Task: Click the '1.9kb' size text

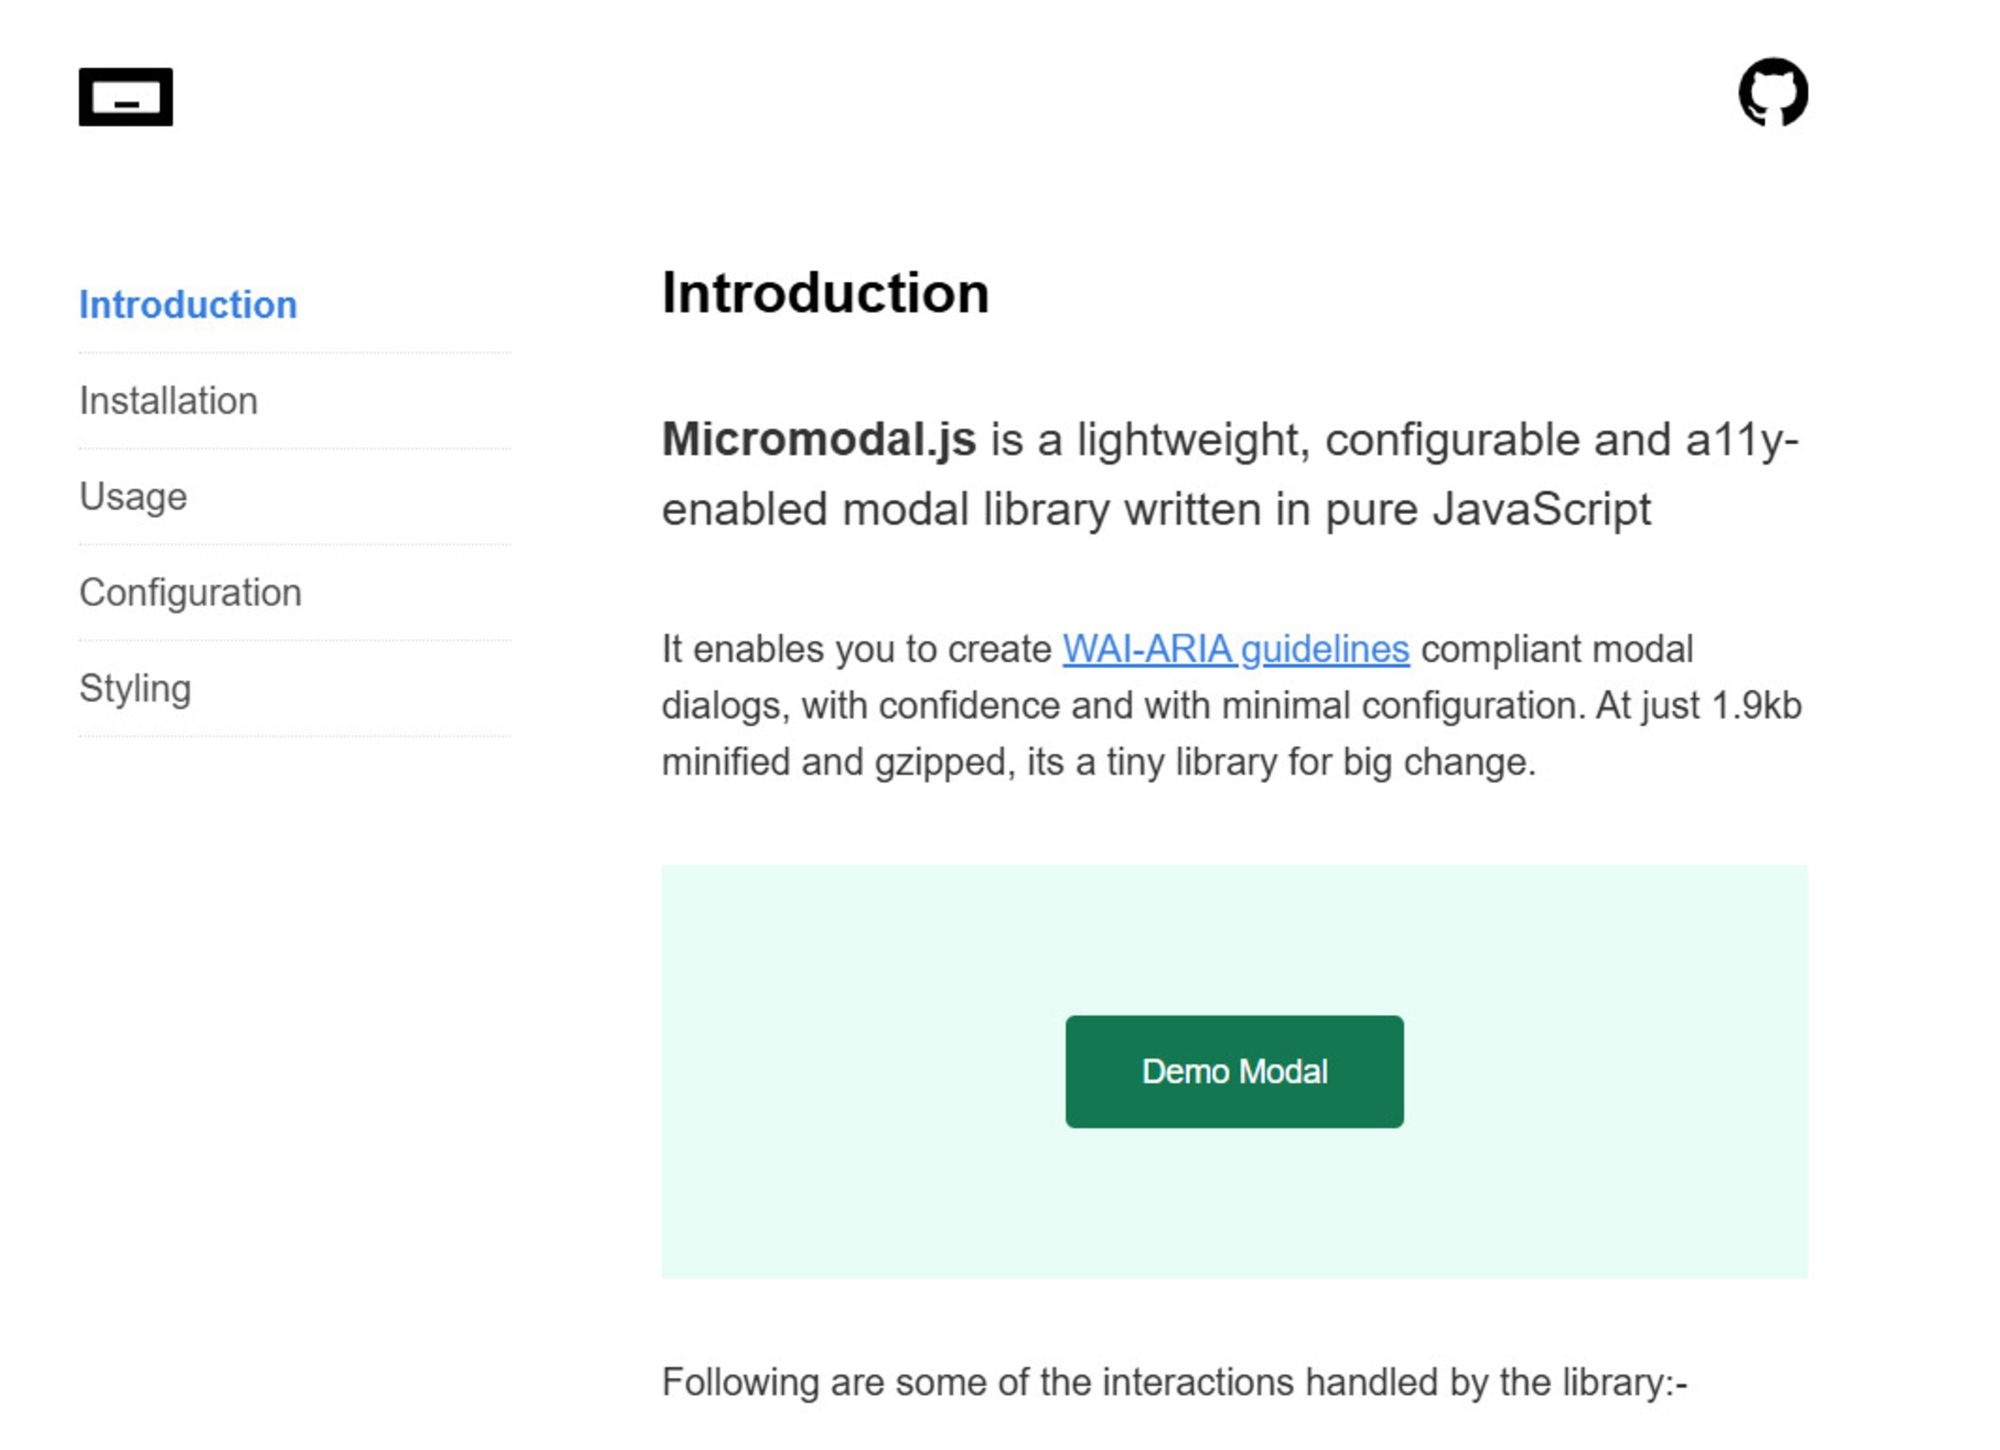Action: click(x=1756, y=706)
